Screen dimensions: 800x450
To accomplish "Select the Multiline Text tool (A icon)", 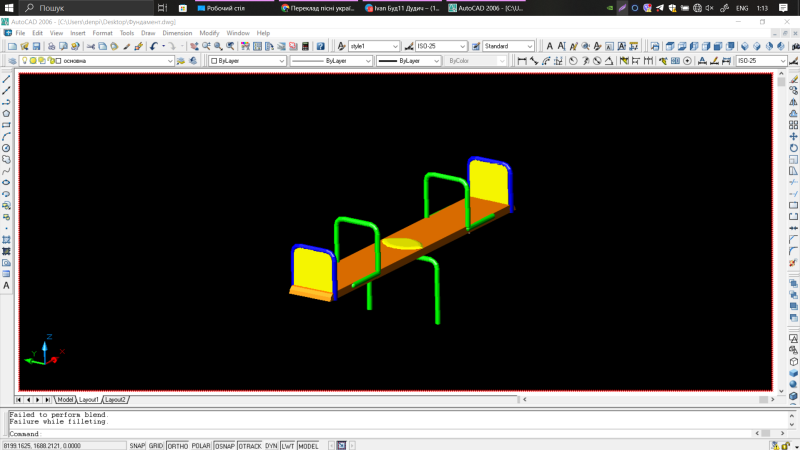I will pos(6,285).
